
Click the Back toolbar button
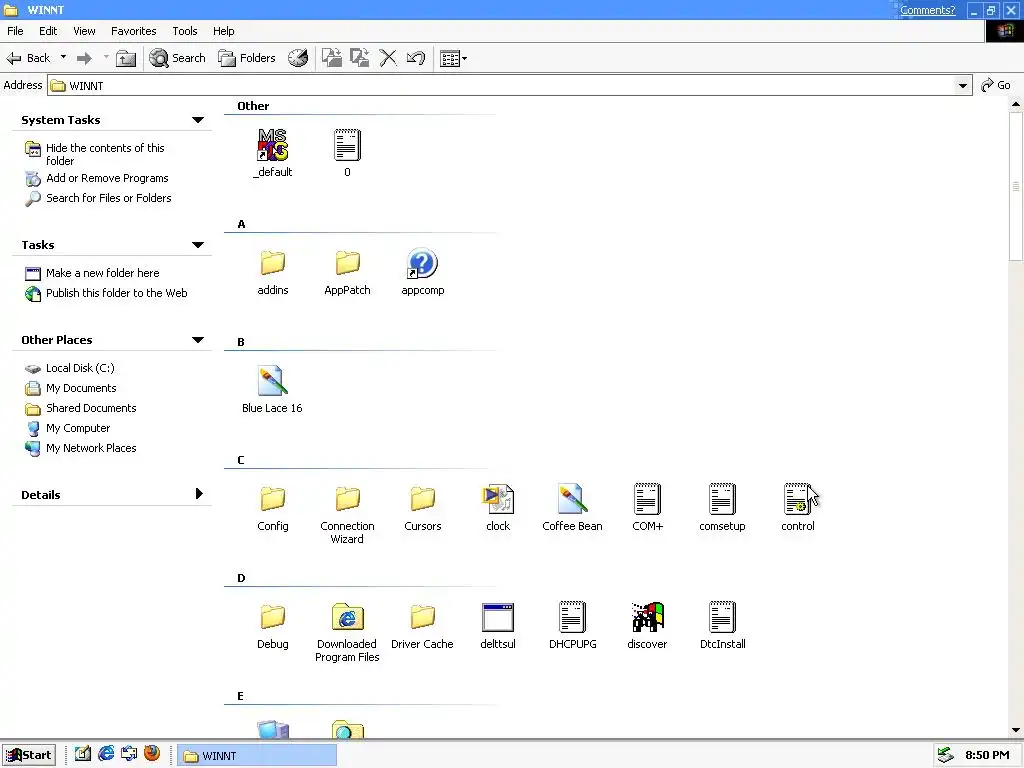[29, 58]
